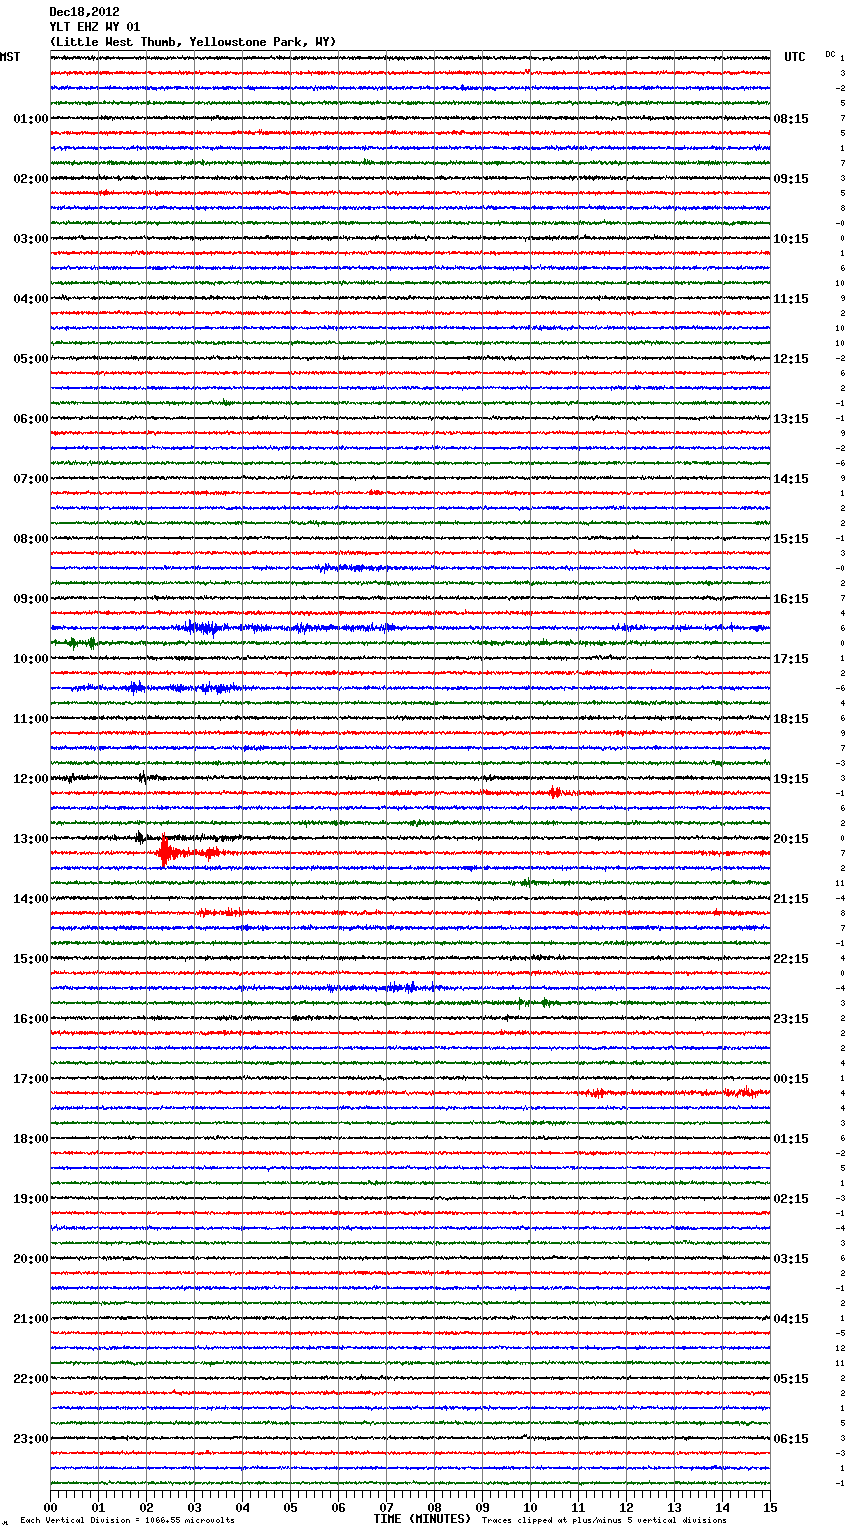Click the 04:15 UTC time label
Screen dimensions: 850x1534
(x=791, y=1319)
